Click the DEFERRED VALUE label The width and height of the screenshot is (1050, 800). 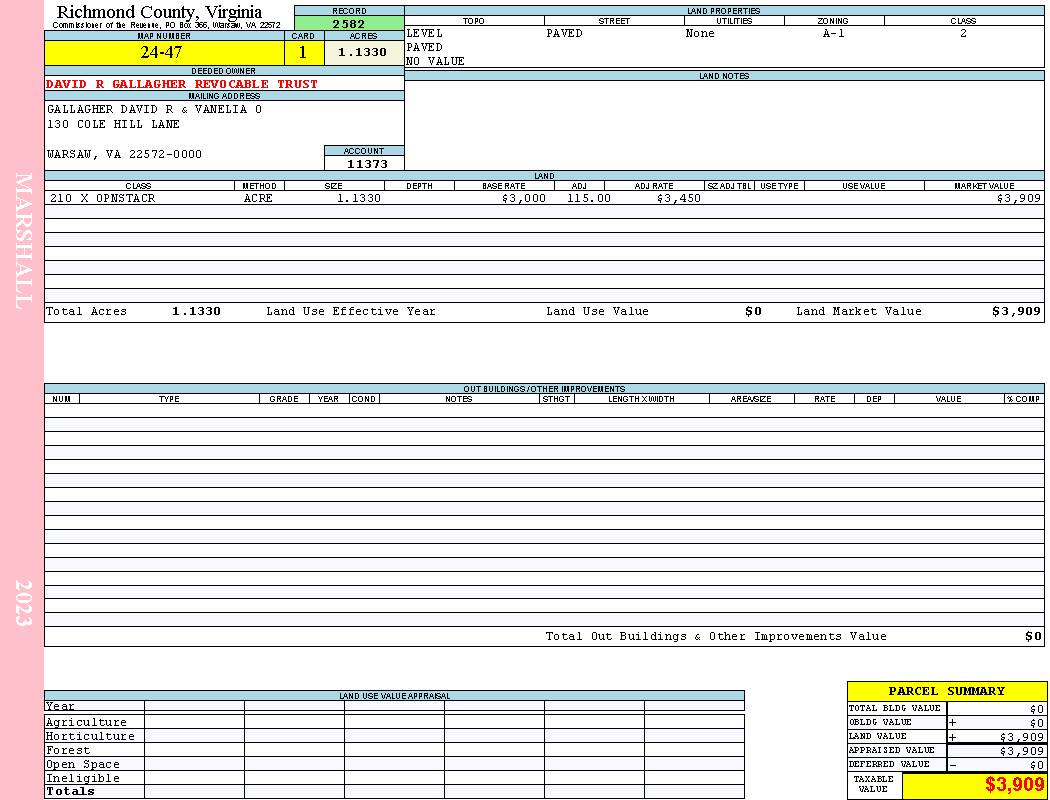889,765
